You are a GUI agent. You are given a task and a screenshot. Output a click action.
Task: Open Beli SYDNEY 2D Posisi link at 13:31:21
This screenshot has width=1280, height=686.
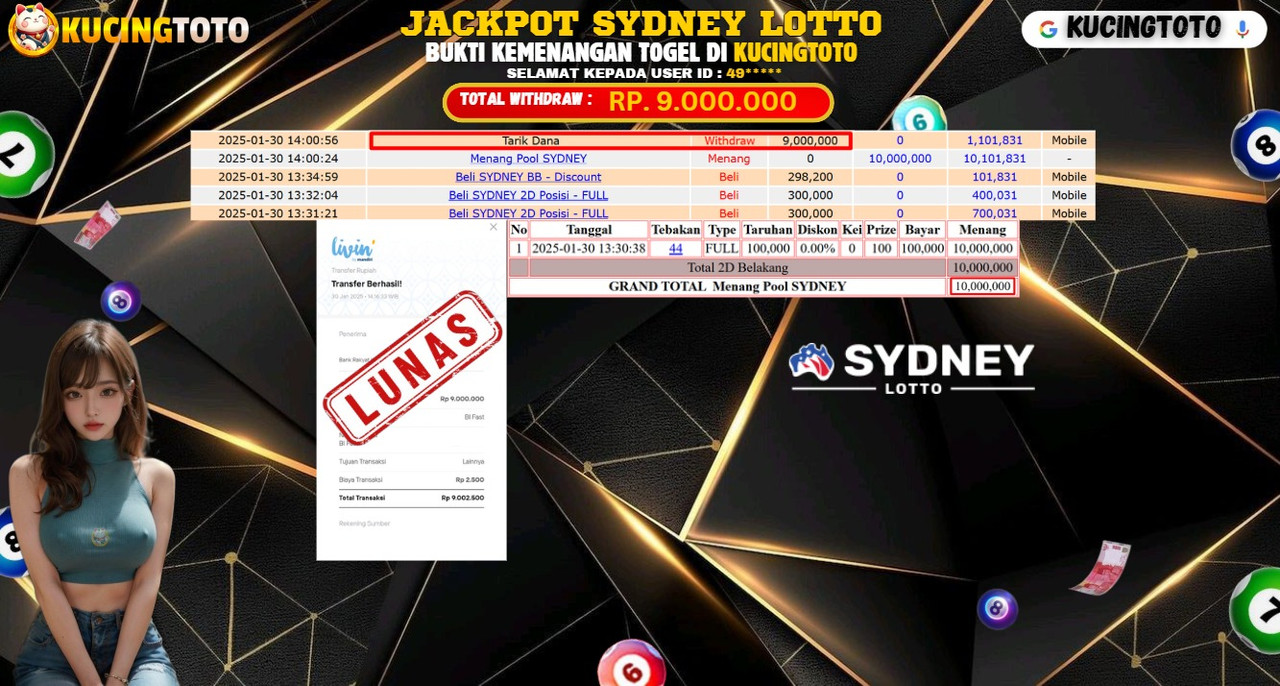[528, 213]
